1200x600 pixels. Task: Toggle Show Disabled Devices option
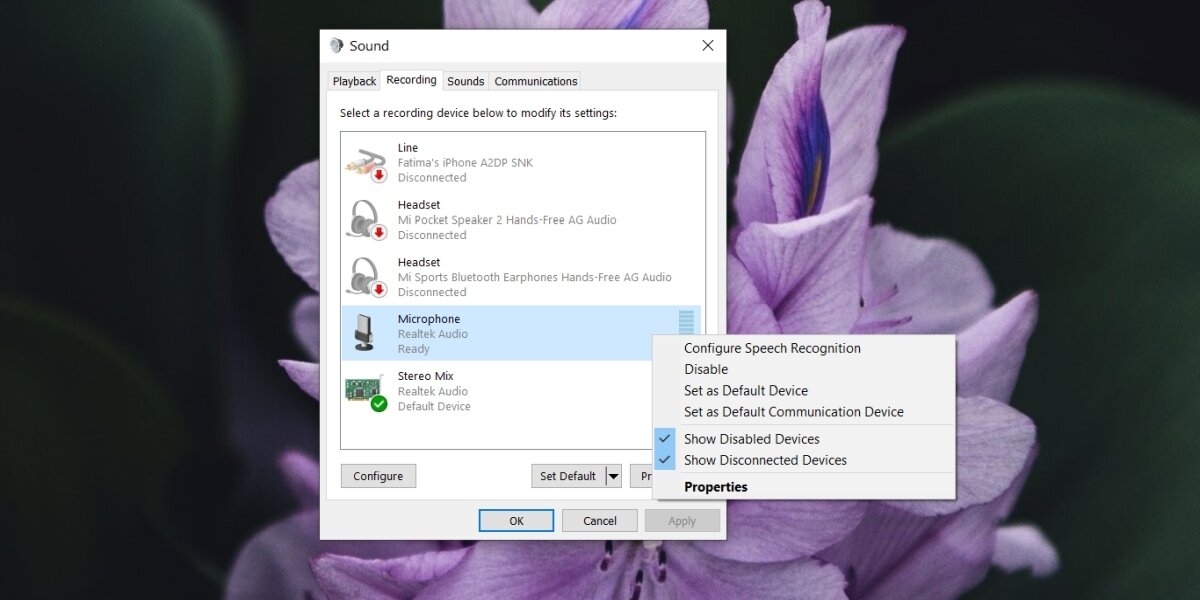pos(751,439)
